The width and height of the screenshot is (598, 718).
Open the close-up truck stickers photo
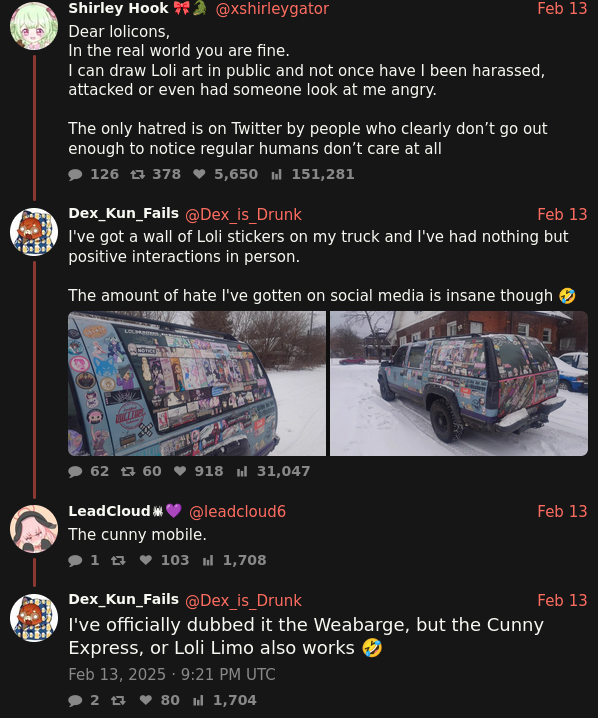[197, 384]
